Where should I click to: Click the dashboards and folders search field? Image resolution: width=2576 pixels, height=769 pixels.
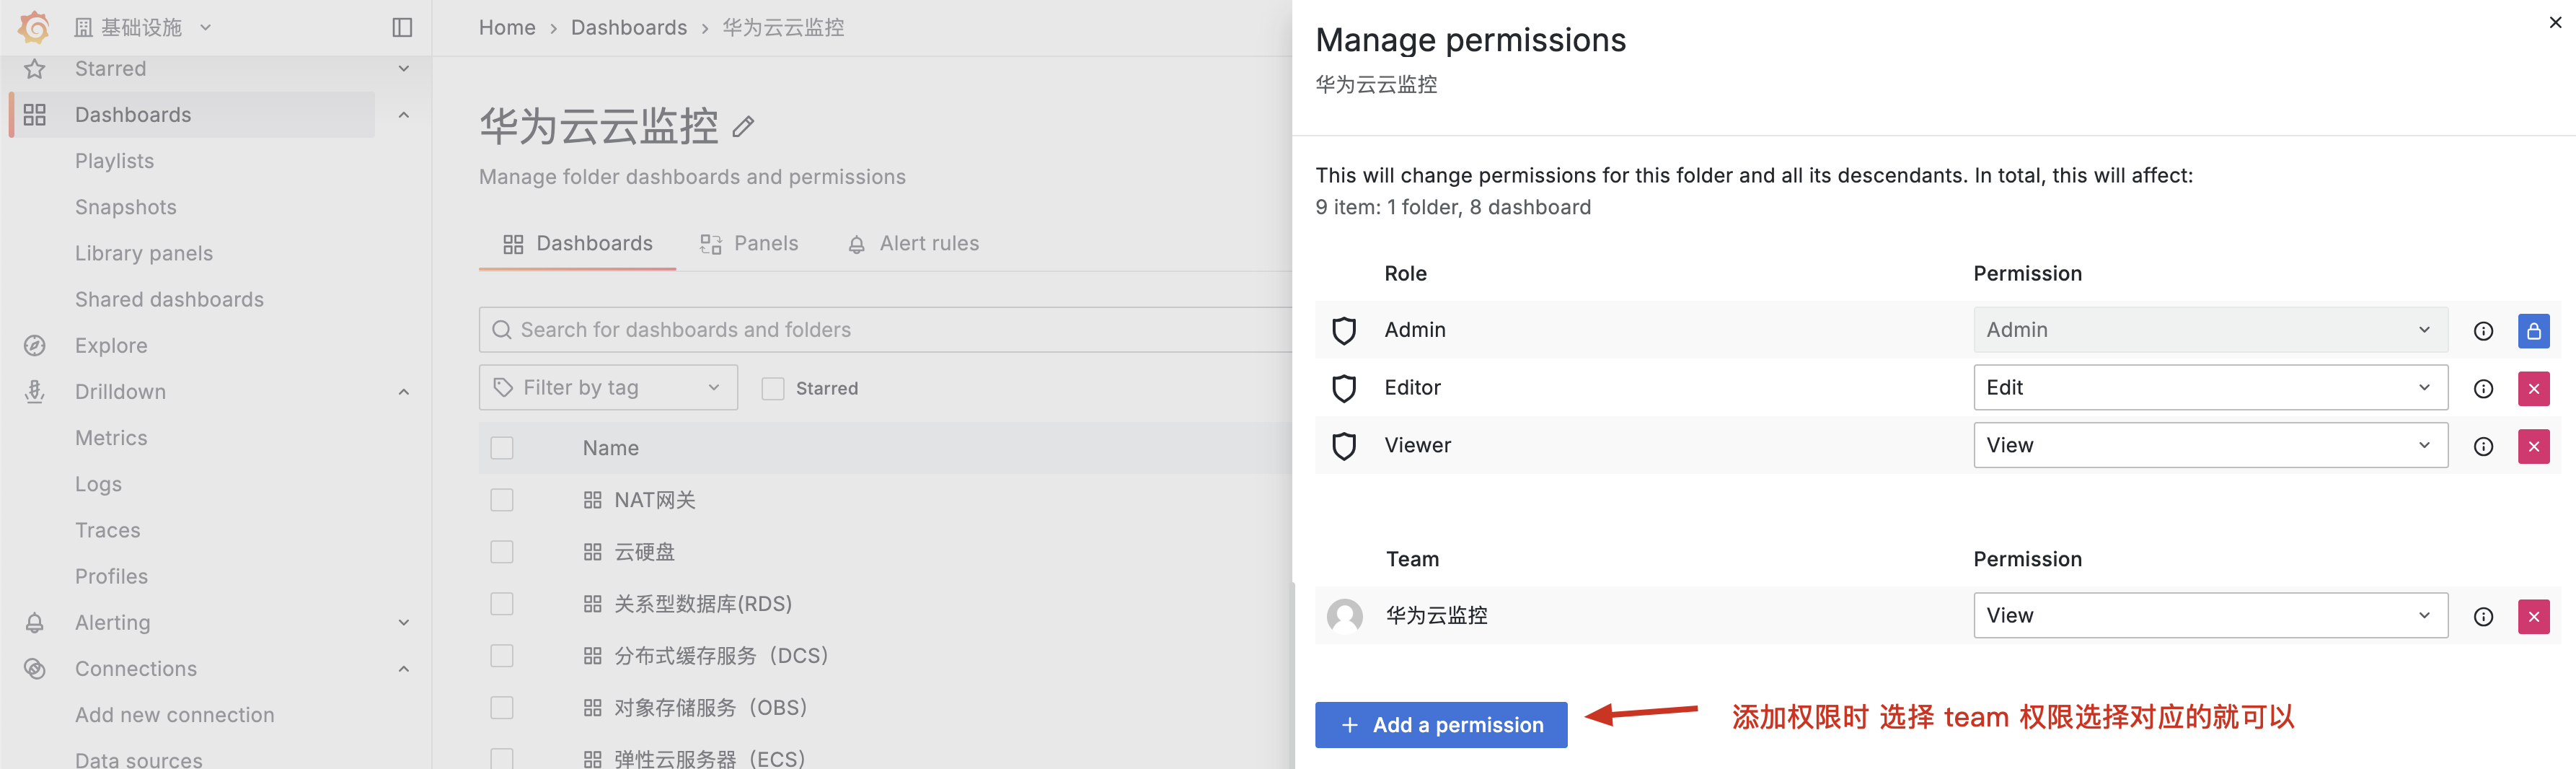890,330
